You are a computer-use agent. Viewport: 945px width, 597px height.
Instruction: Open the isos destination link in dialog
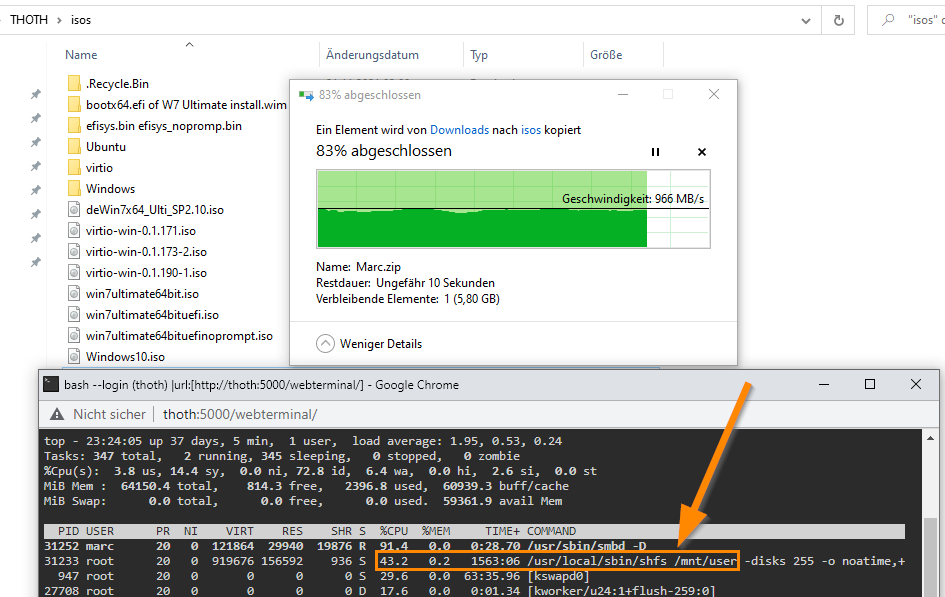[531, 130]
